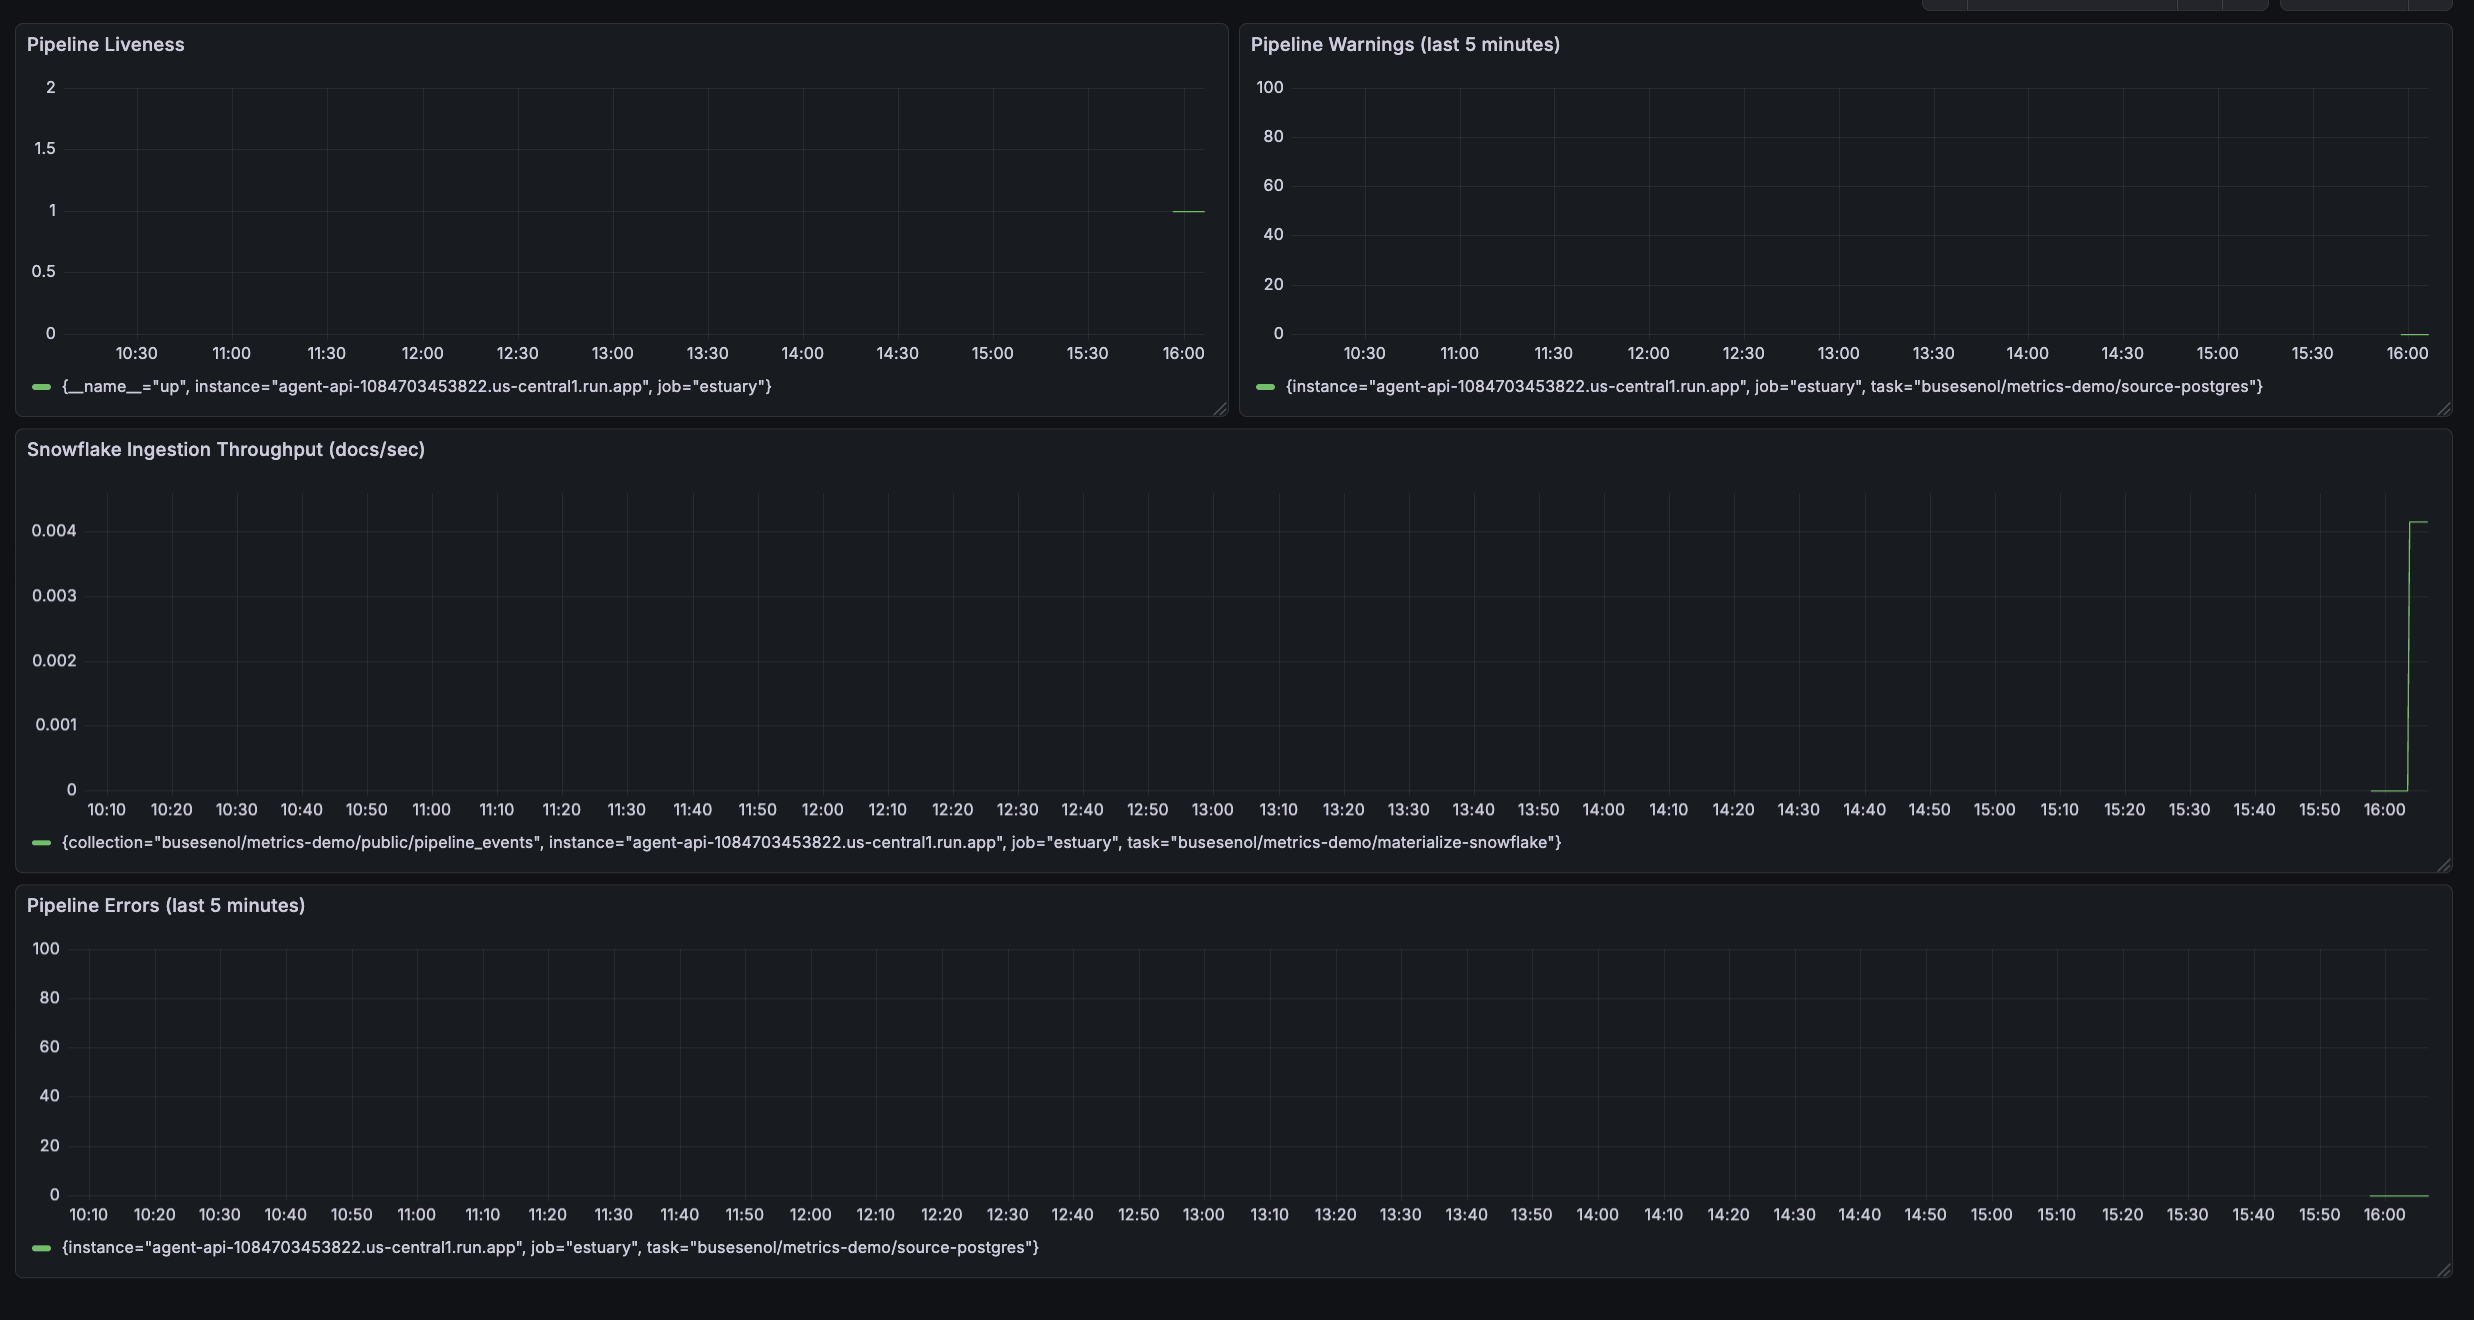This screenshot has height=1320, width=2474.
Task: Click the Snowflake Ingestion Throughput panel title
Action: [x=225, y=449]
